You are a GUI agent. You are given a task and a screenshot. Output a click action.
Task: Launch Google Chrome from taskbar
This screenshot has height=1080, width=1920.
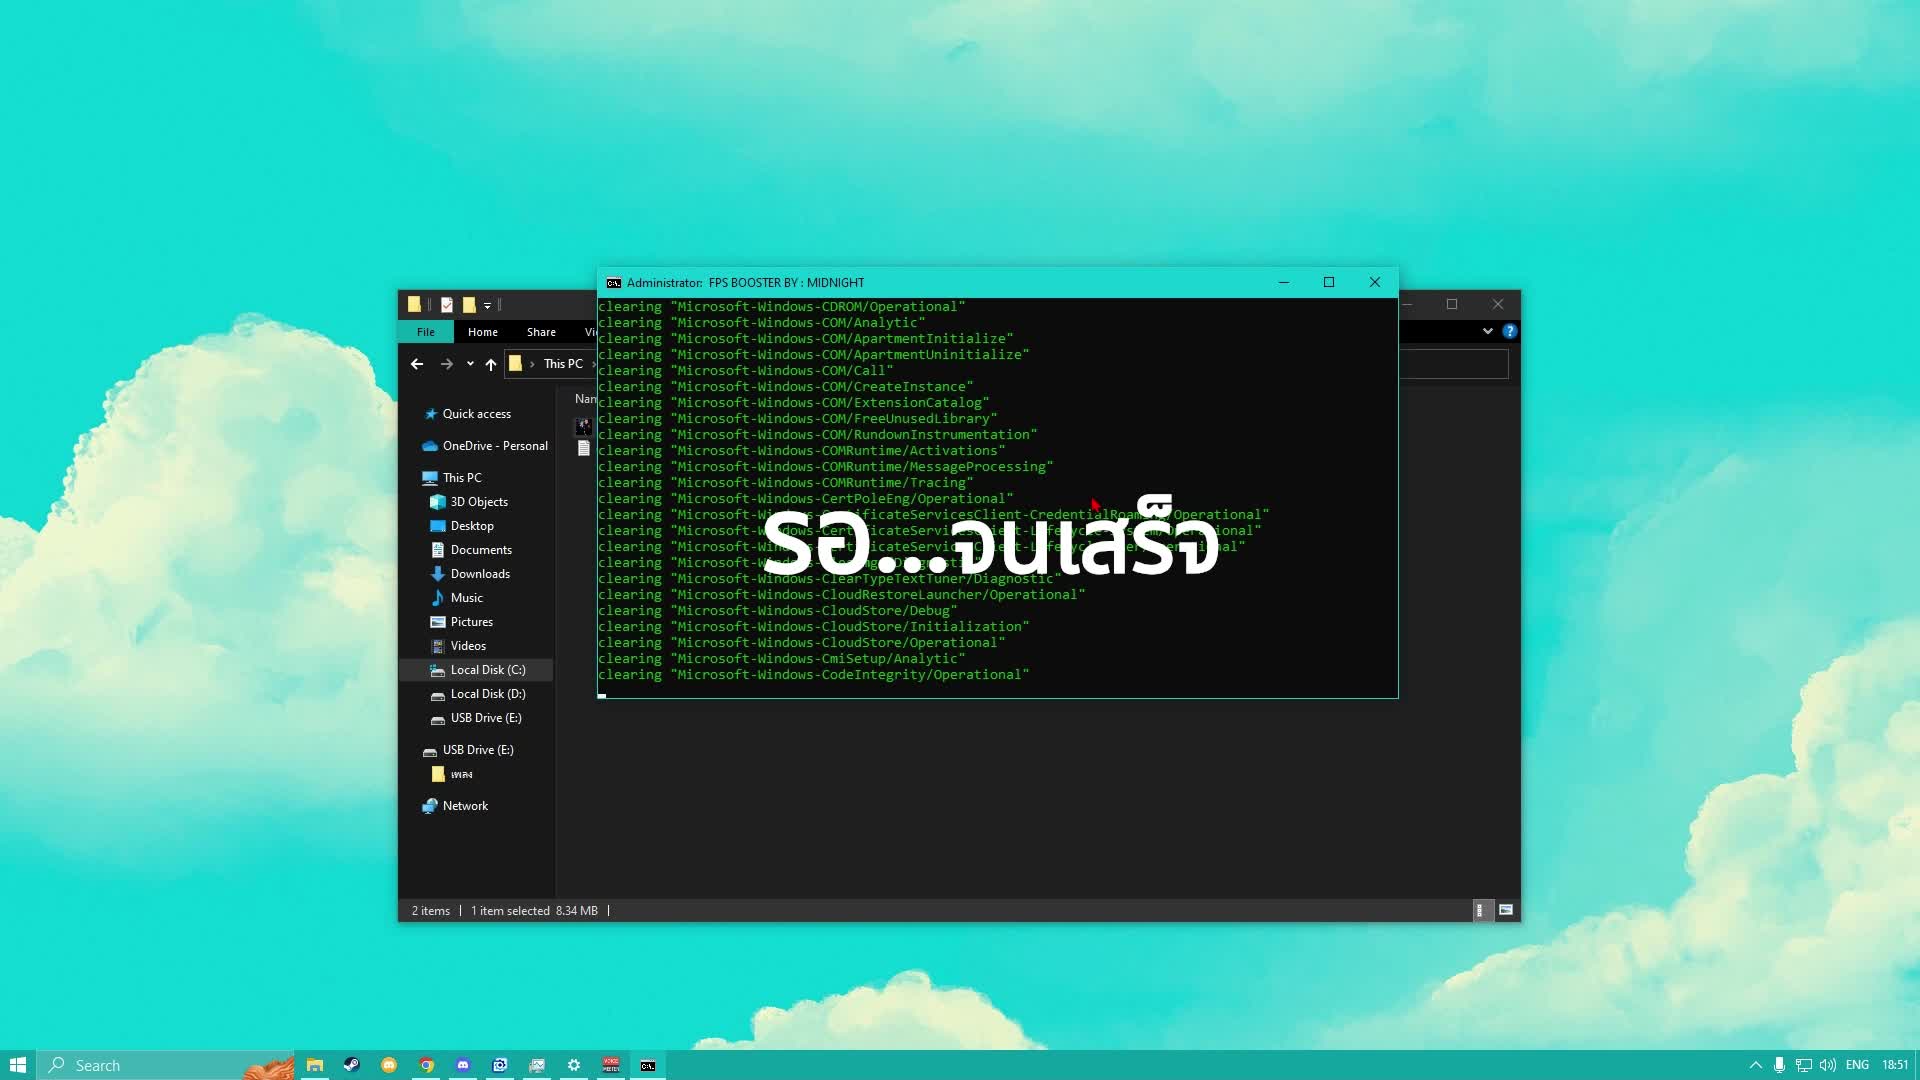pyautogui.click(x=426, y=1065)
